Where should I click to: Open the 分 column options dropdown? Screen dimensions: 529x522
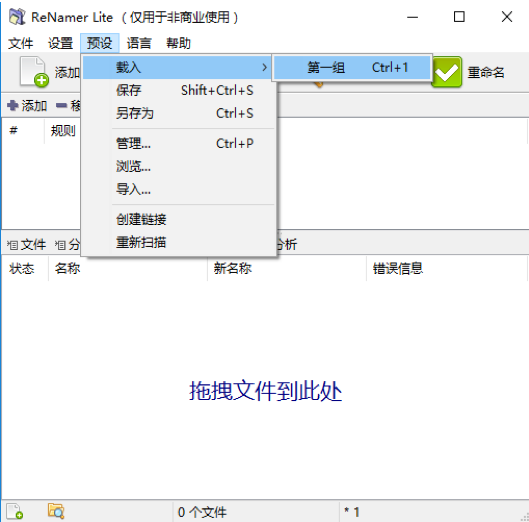point(67,245)
